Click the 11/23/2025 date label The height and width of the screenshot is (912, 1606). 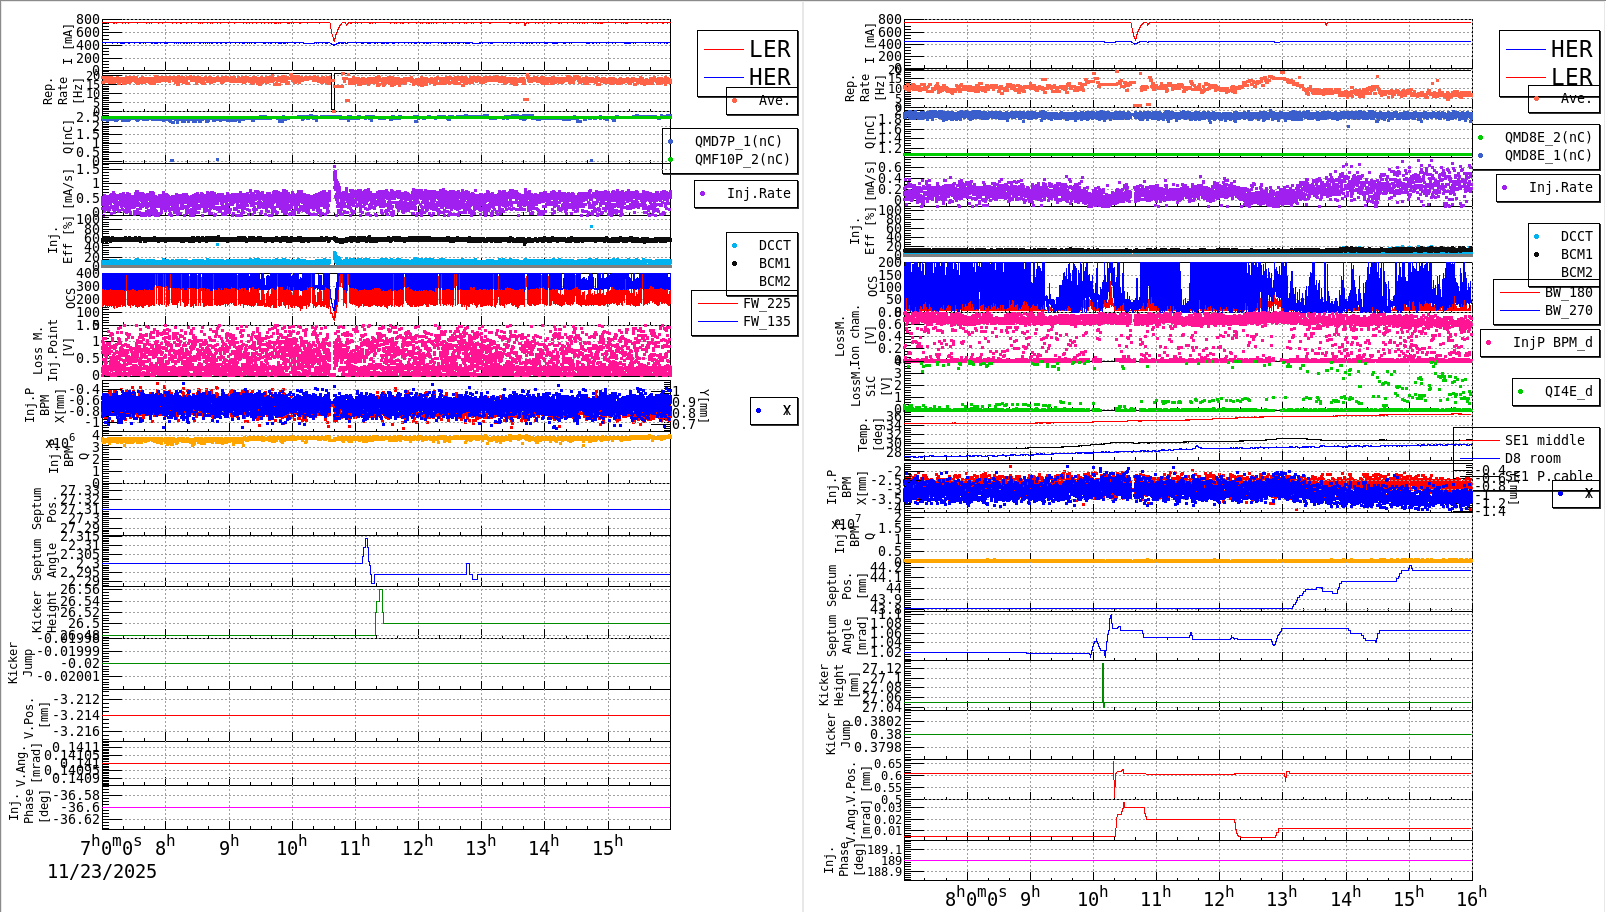tap(100, 871)
